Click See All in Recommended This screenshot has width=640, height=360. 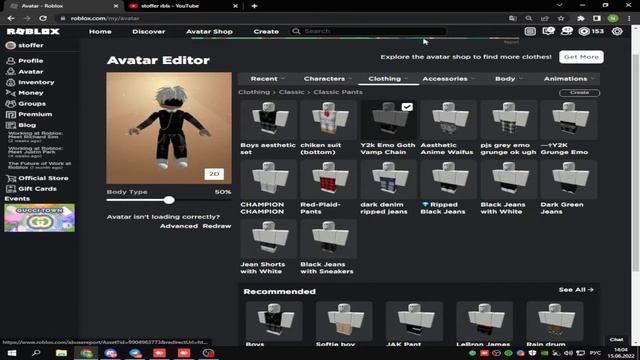click(x=576, y=290)
